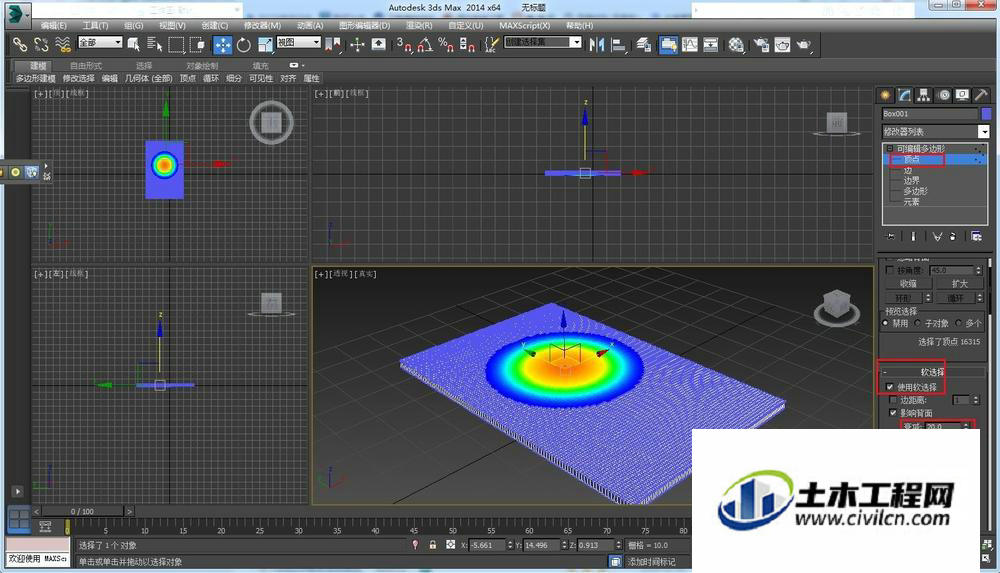Toggle the 影响背面 checkbox
This screenshot has width=1000, height=573.
[893, 413]
